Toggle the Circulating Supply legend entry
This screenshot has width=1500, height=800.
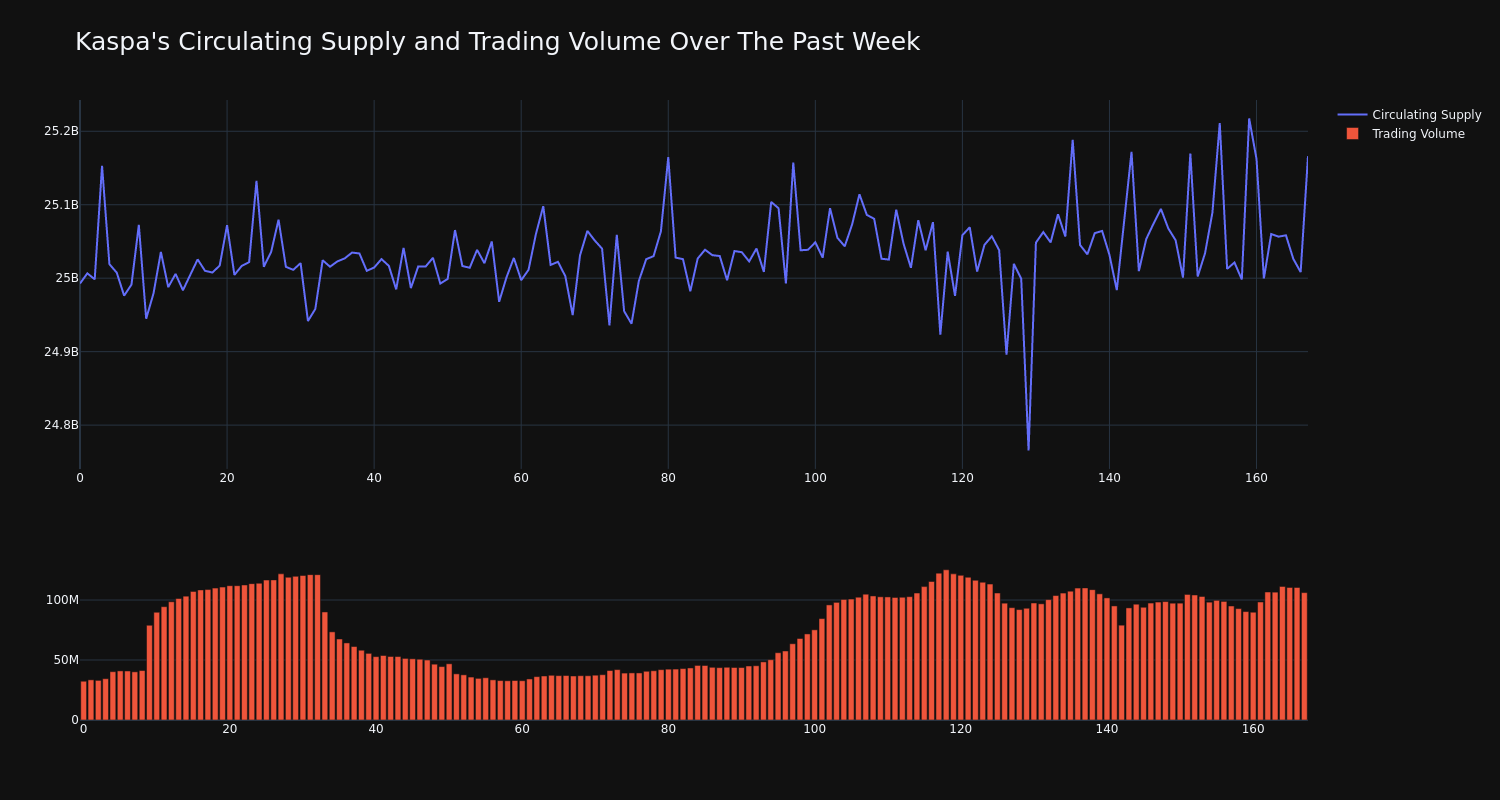click(1409, 115)
